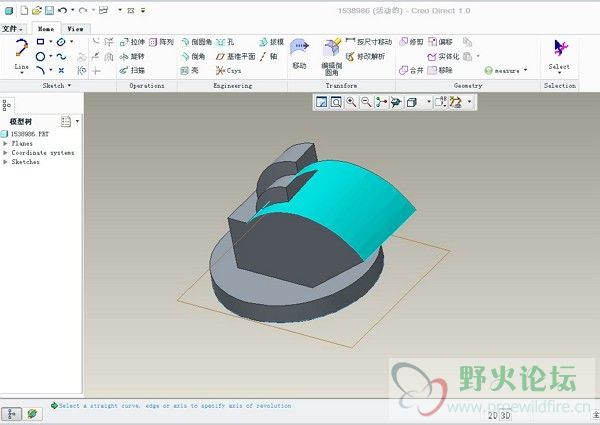
Task: Expand the Sketches tree node
Action: (x=5, y=162)
